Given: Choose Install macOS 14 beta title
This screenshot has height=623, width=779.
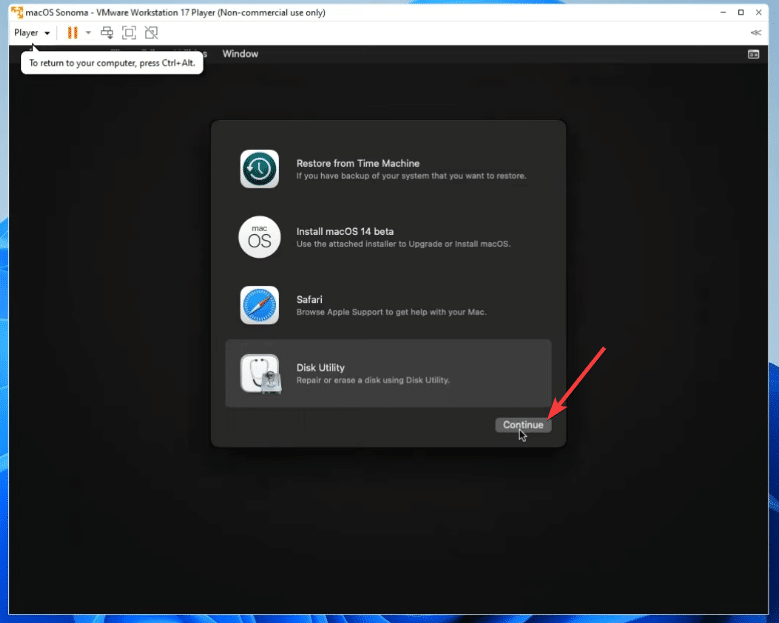Looking at the screenshot, I should 345,232.
